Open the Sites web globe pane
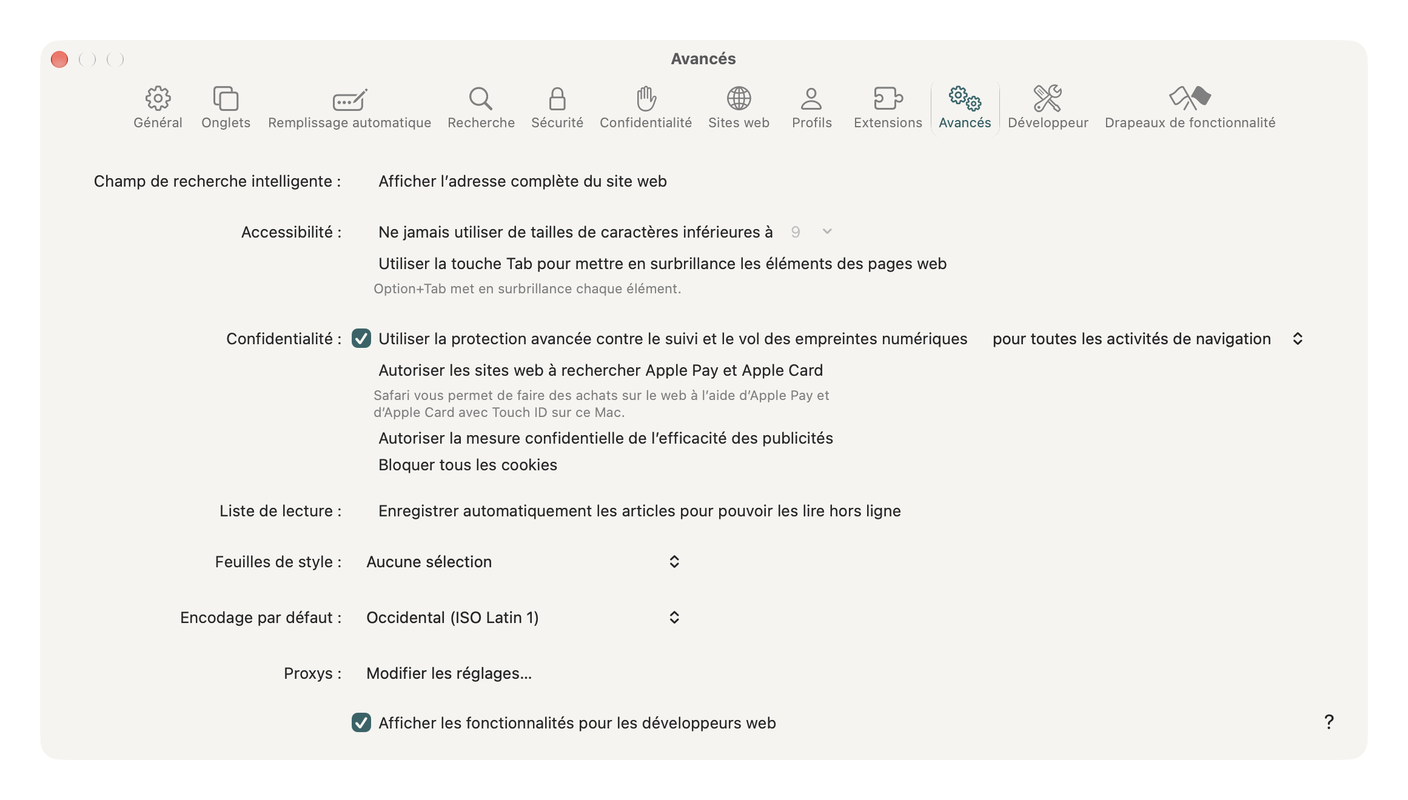Image resolution: width=1408 pixels, height=800 pixels. 739,107
